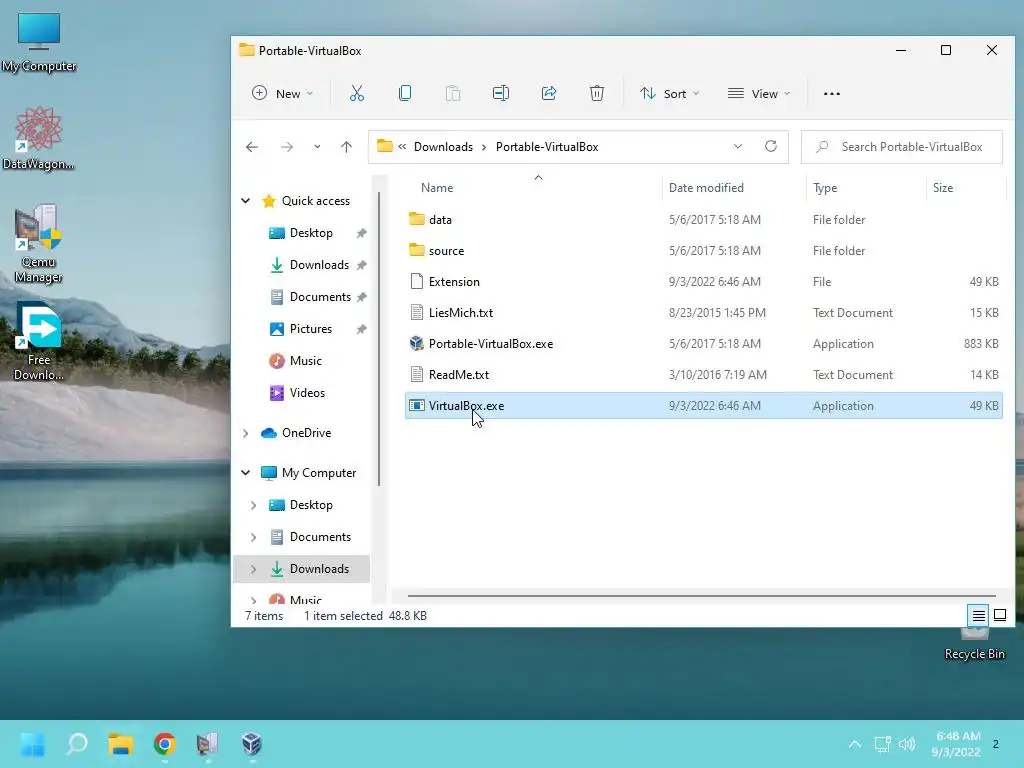
Task: Sort by the Size column header
Action: click(x=943, y=188)
